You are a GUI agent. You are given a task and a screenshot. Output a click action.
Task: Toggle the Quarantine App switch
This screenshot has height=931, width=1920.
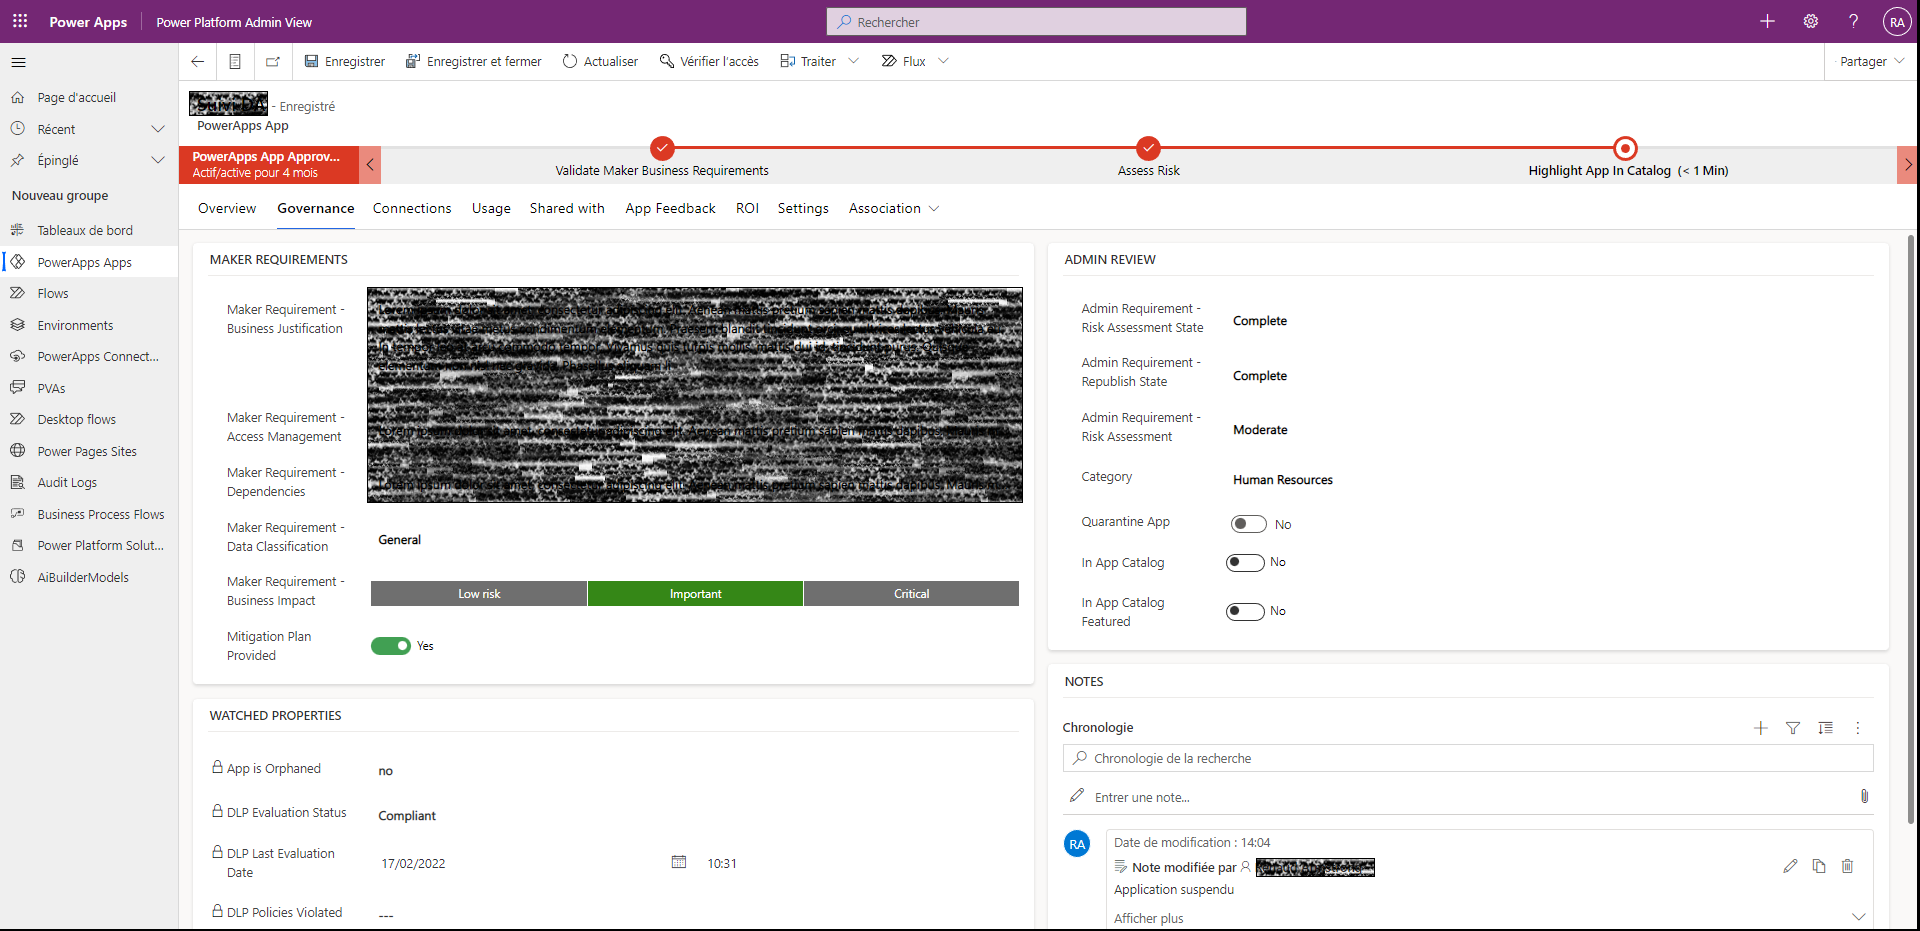[x=1249, y=524]
